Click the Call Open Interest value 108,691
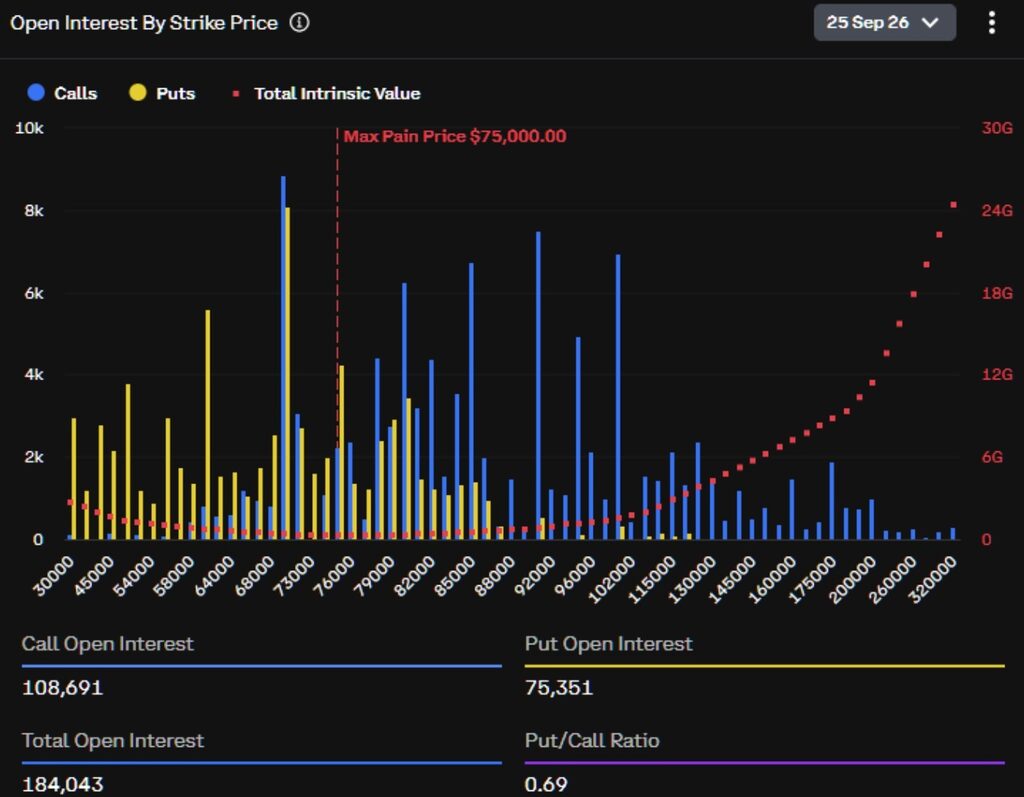 (x=63, y=687)
